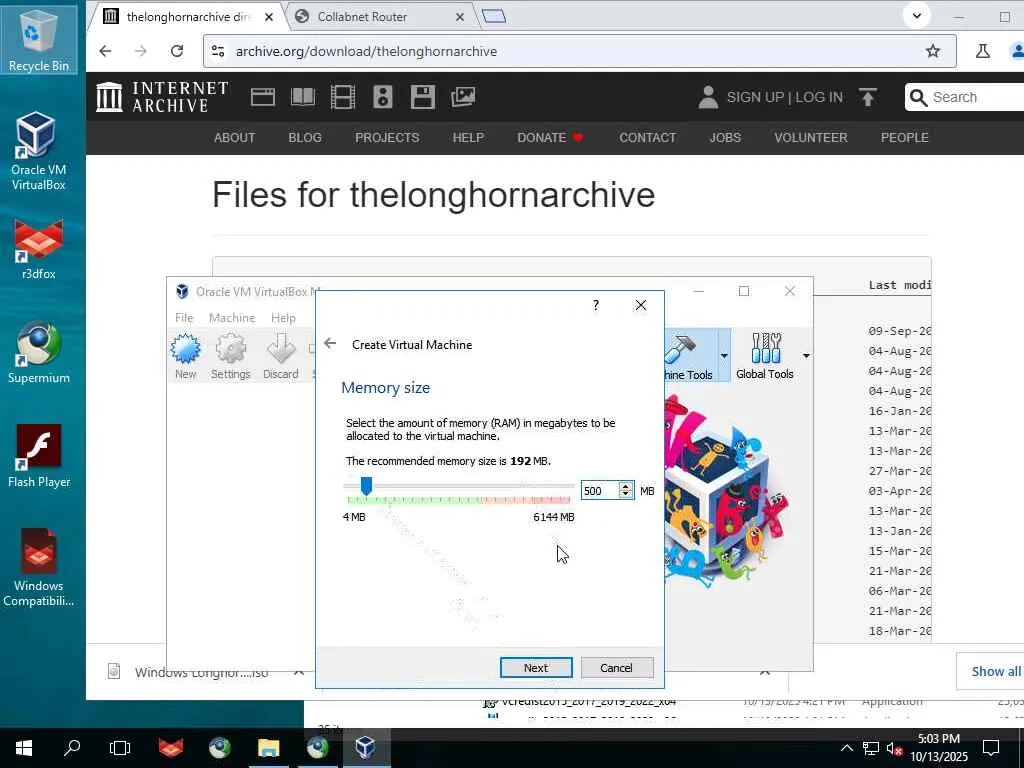Click the user avatar icon
The image size is (1024, 768).
(x=708, y=97)
